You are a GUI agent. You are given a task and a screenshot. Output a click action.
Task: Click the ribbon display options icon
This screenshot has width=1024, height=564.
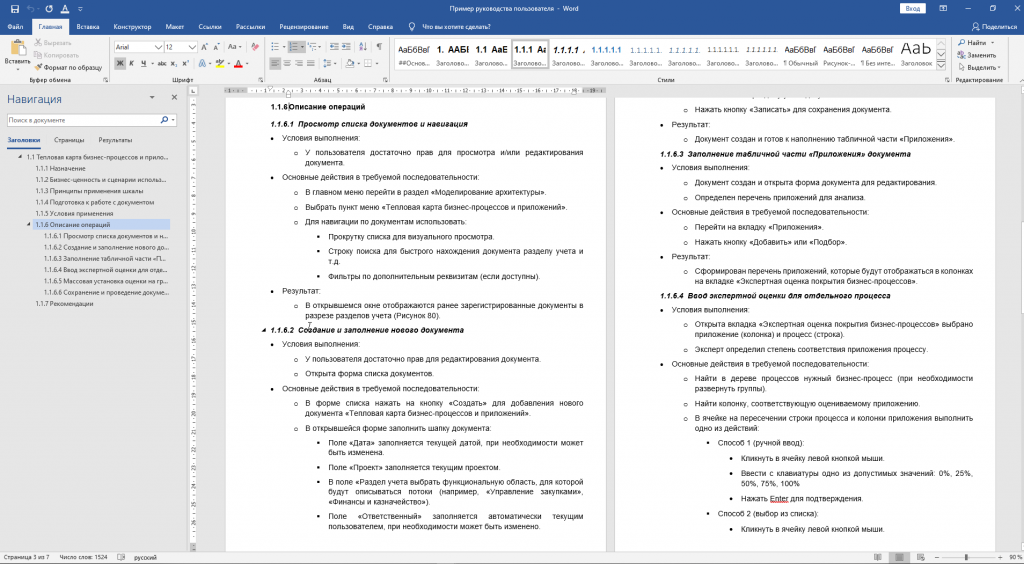[x=943, y=8]
